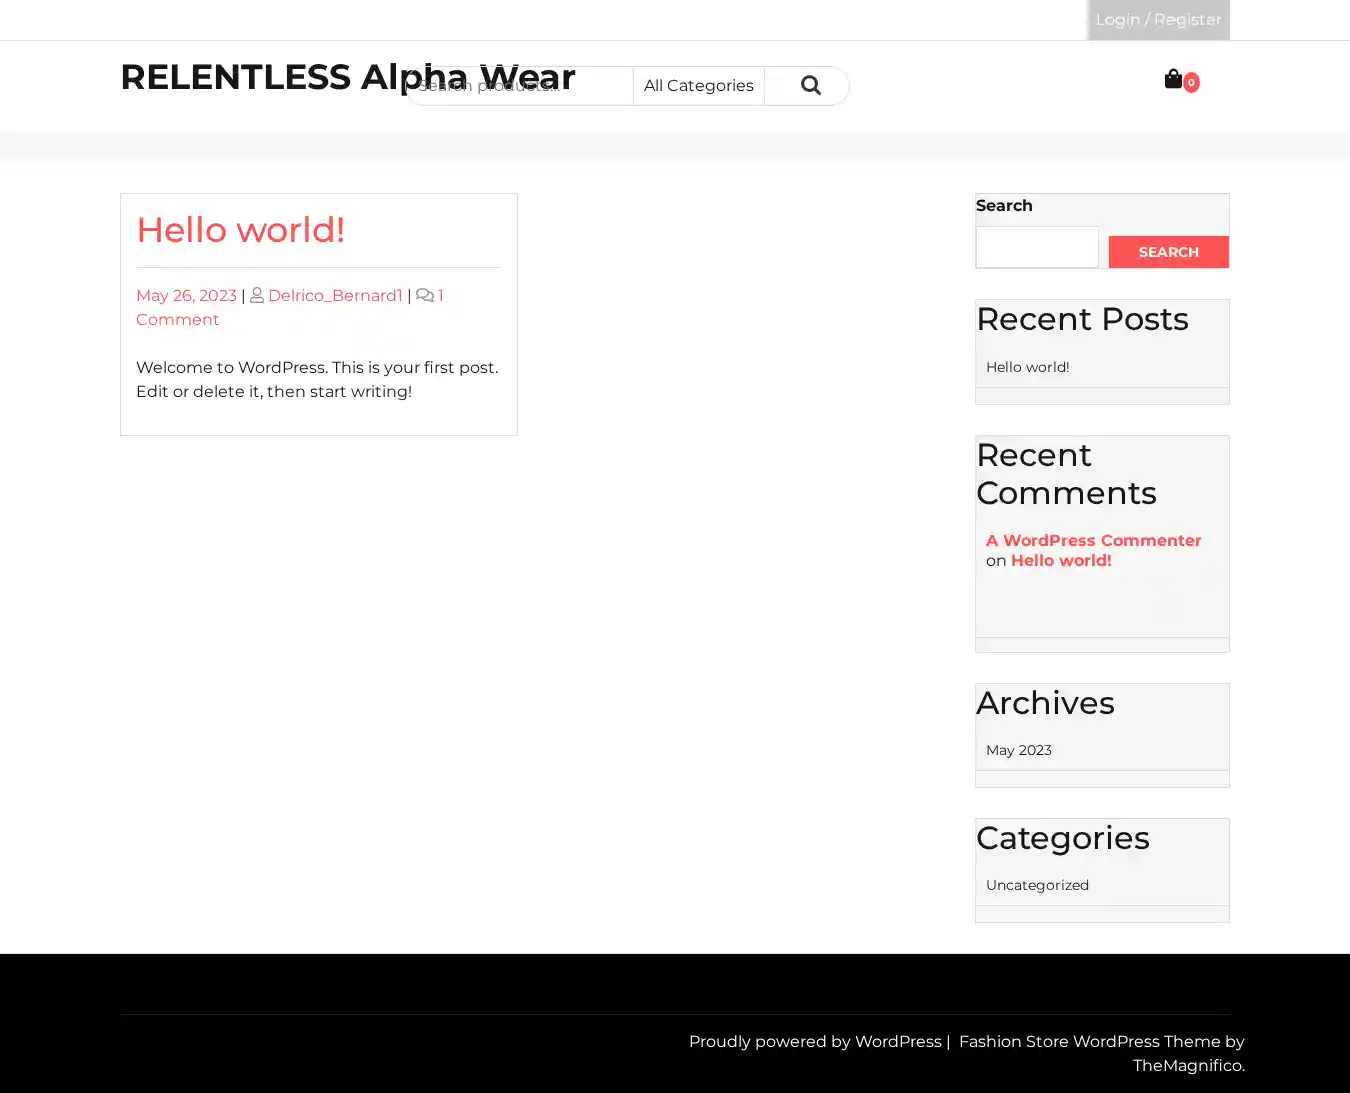Viewport: 1350px width, 1093px height.
Task: Click the sidebar Search text box
Action: [x=1037, y=247]
